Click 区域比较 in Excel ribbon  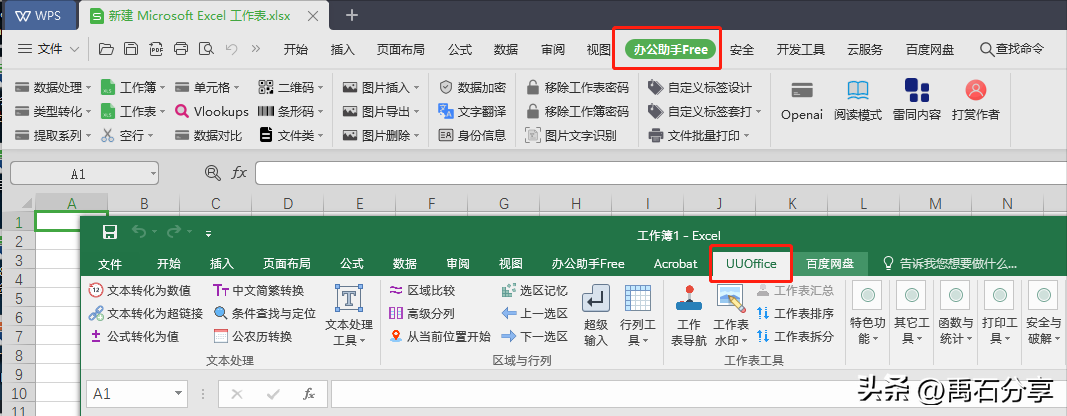click(422, 291)
